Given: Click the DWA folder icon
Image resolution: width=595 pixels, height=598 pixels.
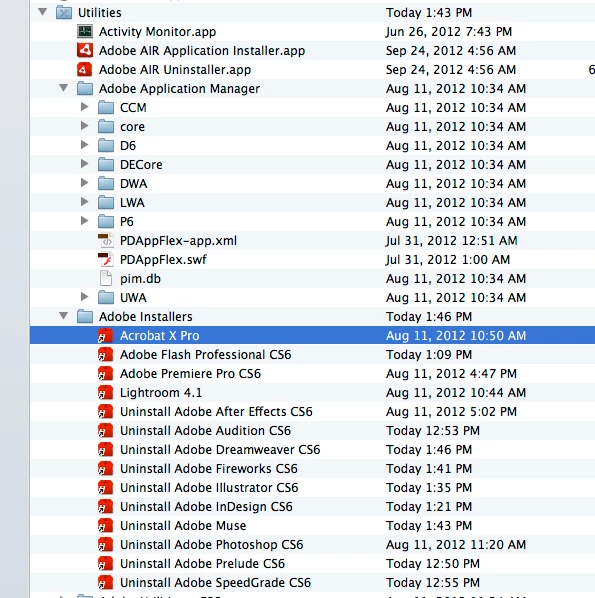Looking at the screenshot, I should coord(106,184).
